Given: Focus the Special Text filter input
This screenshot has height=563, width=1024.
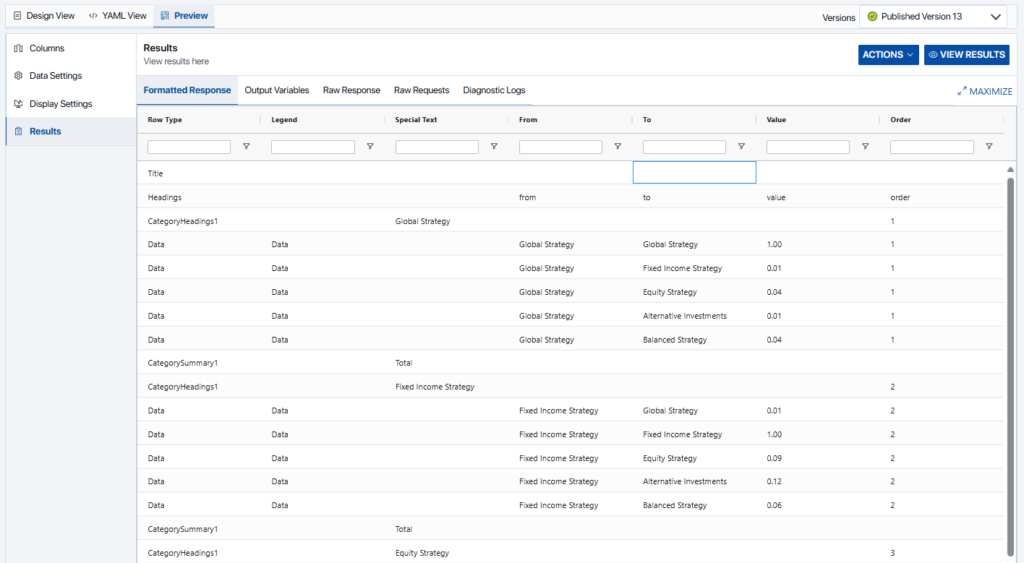Looking at the screenshot, I should tap(437, 147).
